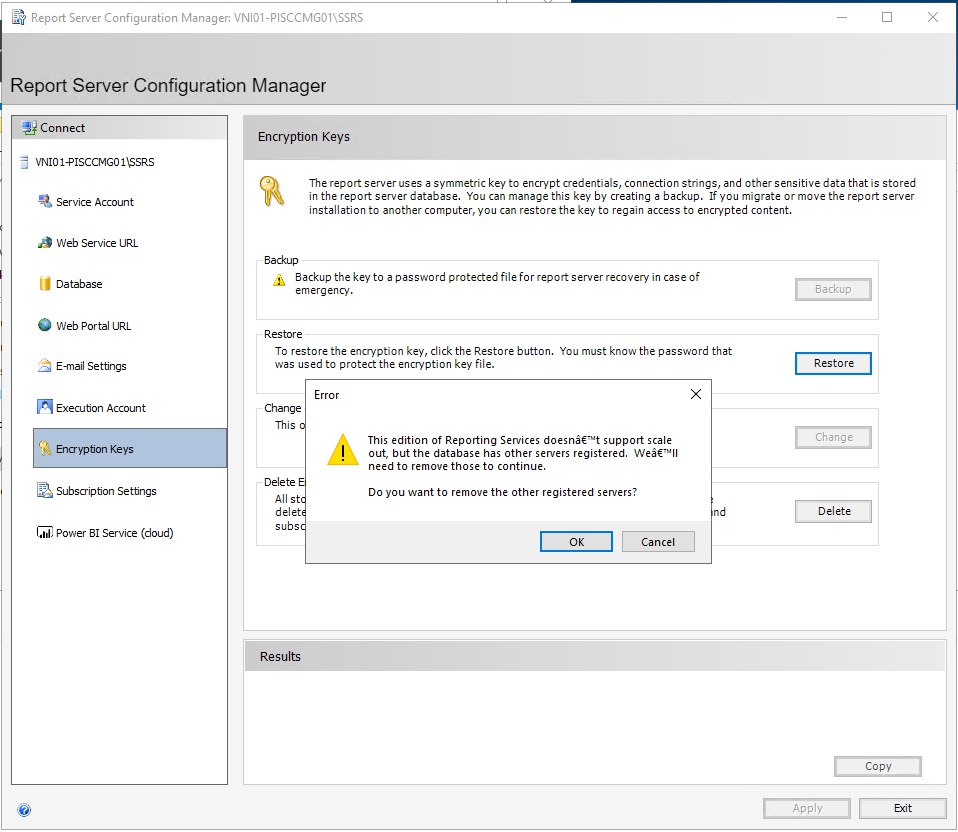This screenshot has width=958, height=832.
Task: Maximize the Configuration Manager window
Action: click(887, 17)
